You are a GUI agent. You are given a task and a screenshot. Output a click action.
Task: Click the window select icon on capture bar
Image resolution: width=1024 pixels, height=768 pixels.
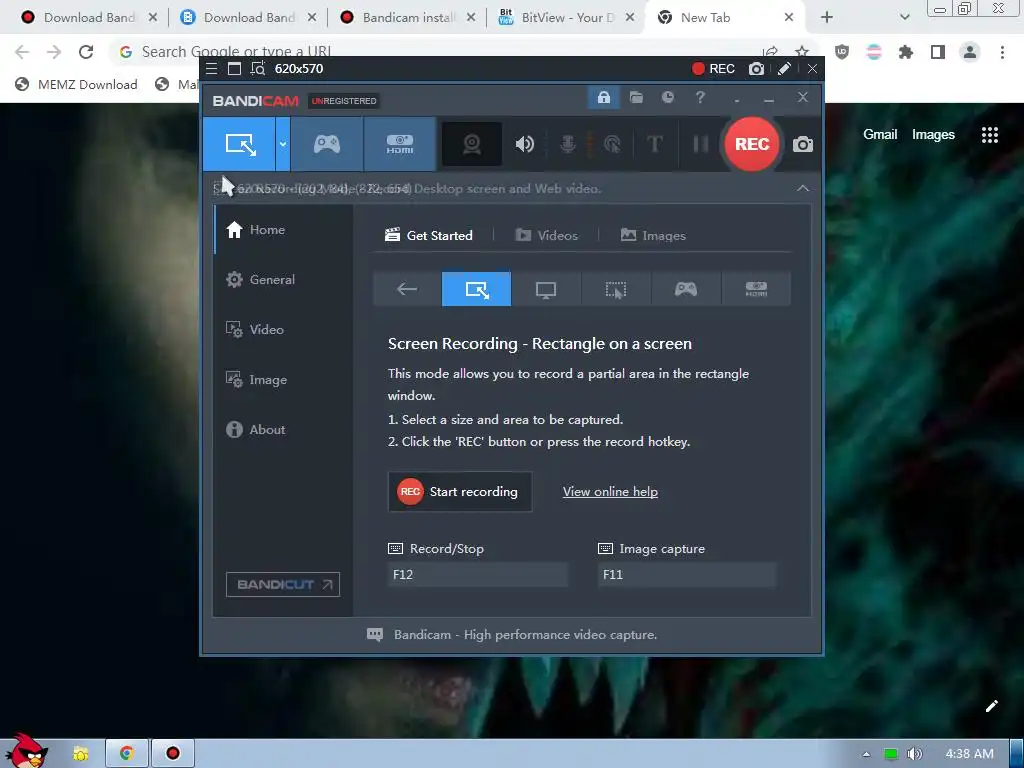[234, 69]
